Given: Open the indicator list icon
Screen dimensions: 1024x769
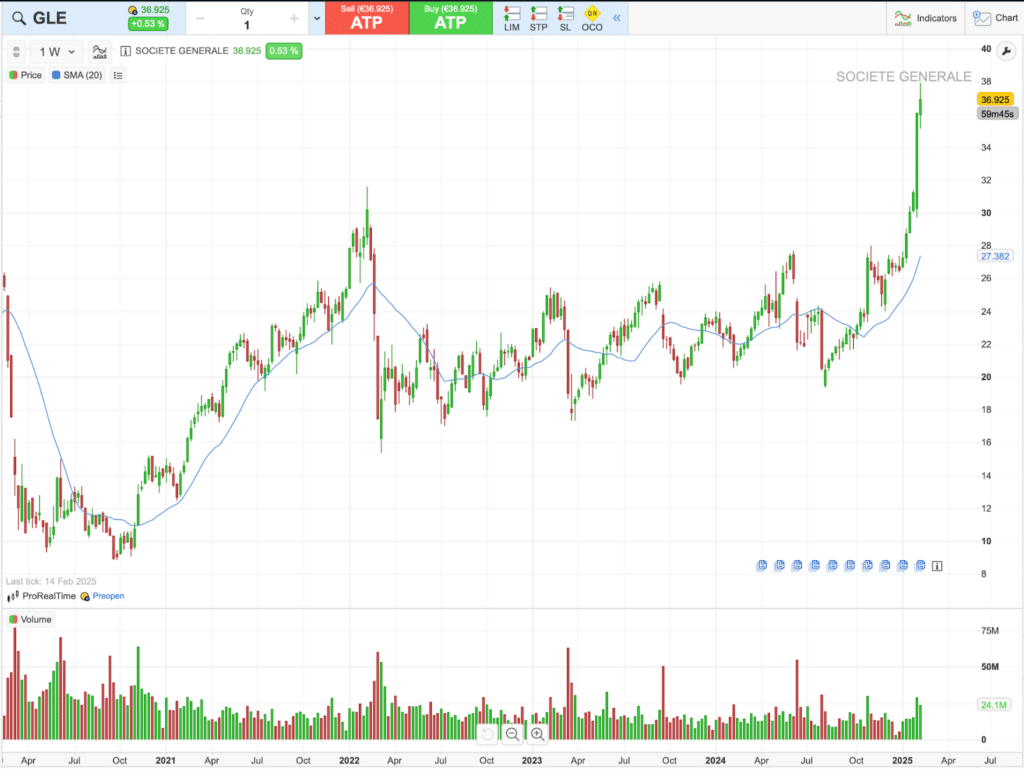Looking at the screenshot, I should click(118, 75).
